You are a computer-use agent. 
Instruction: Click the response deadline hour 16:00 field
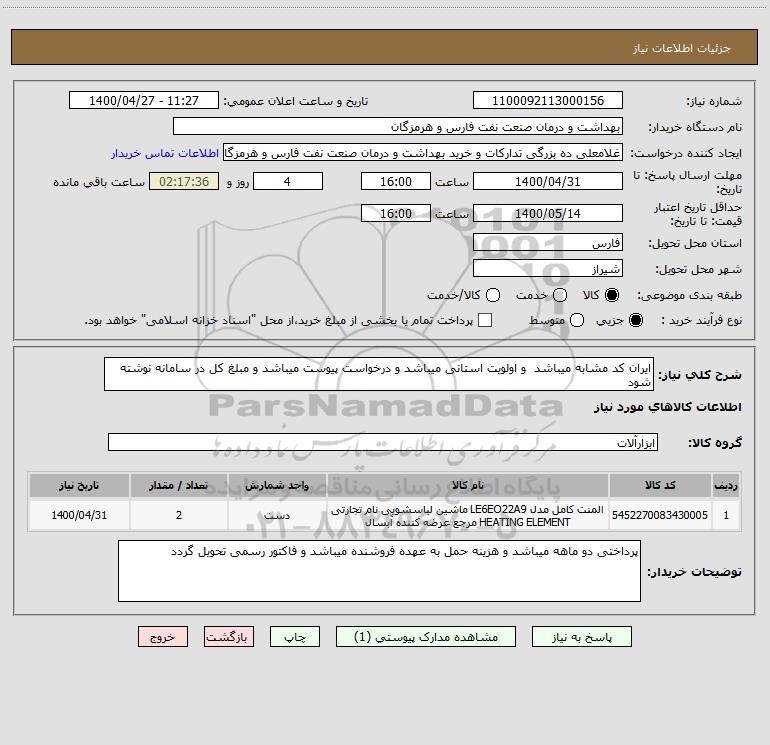coord(396,181)
